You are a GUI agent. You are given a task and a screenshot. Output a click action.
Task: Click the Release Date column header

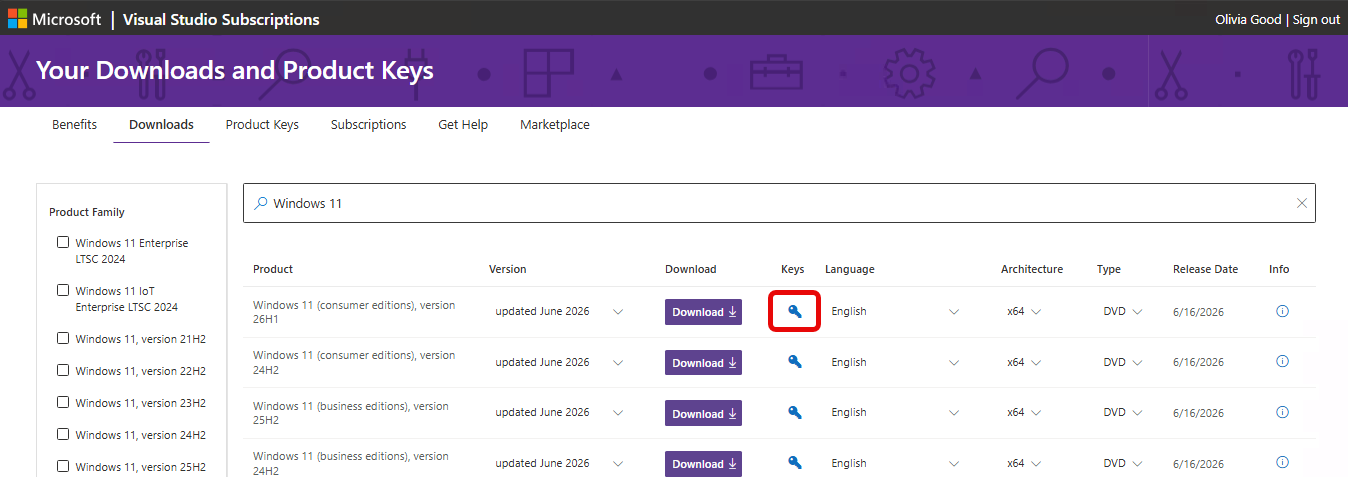pos(1205,269)
